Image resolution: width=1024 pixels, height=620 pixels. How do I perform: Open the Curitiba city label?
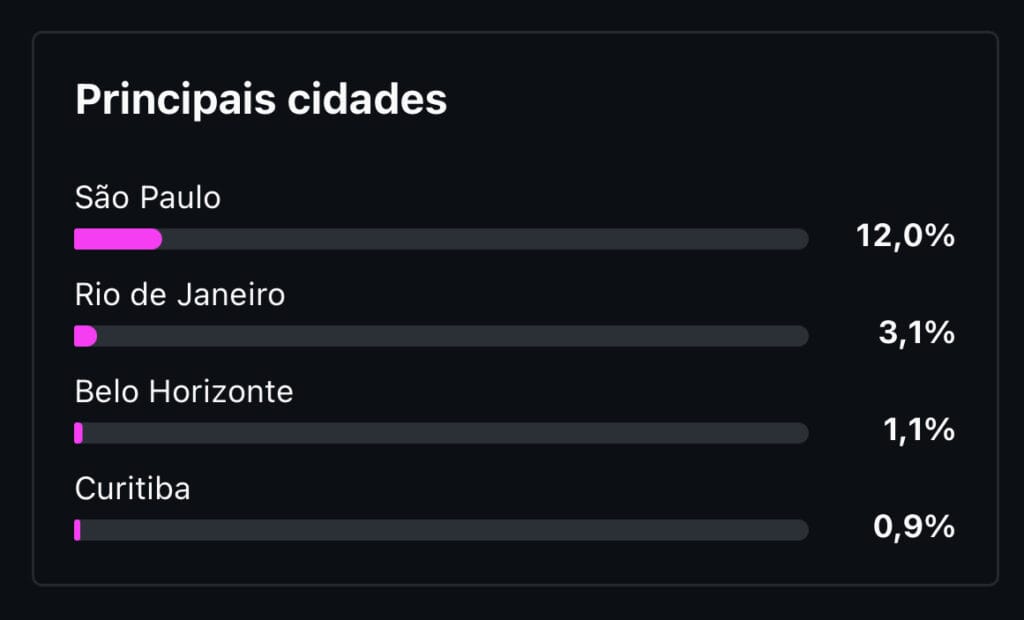pyautogui.click(x=133, y=489)
